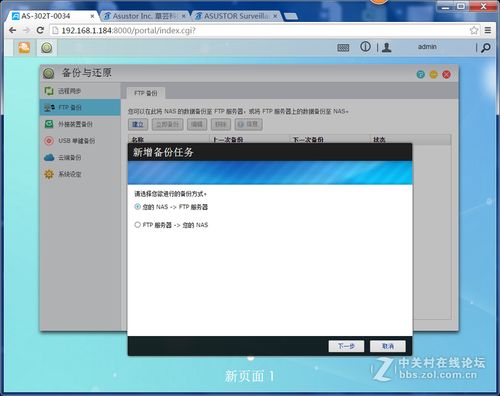Screen dimensions: 500x396
Task: Bookmark the page with the star icon
Action: 474,30
